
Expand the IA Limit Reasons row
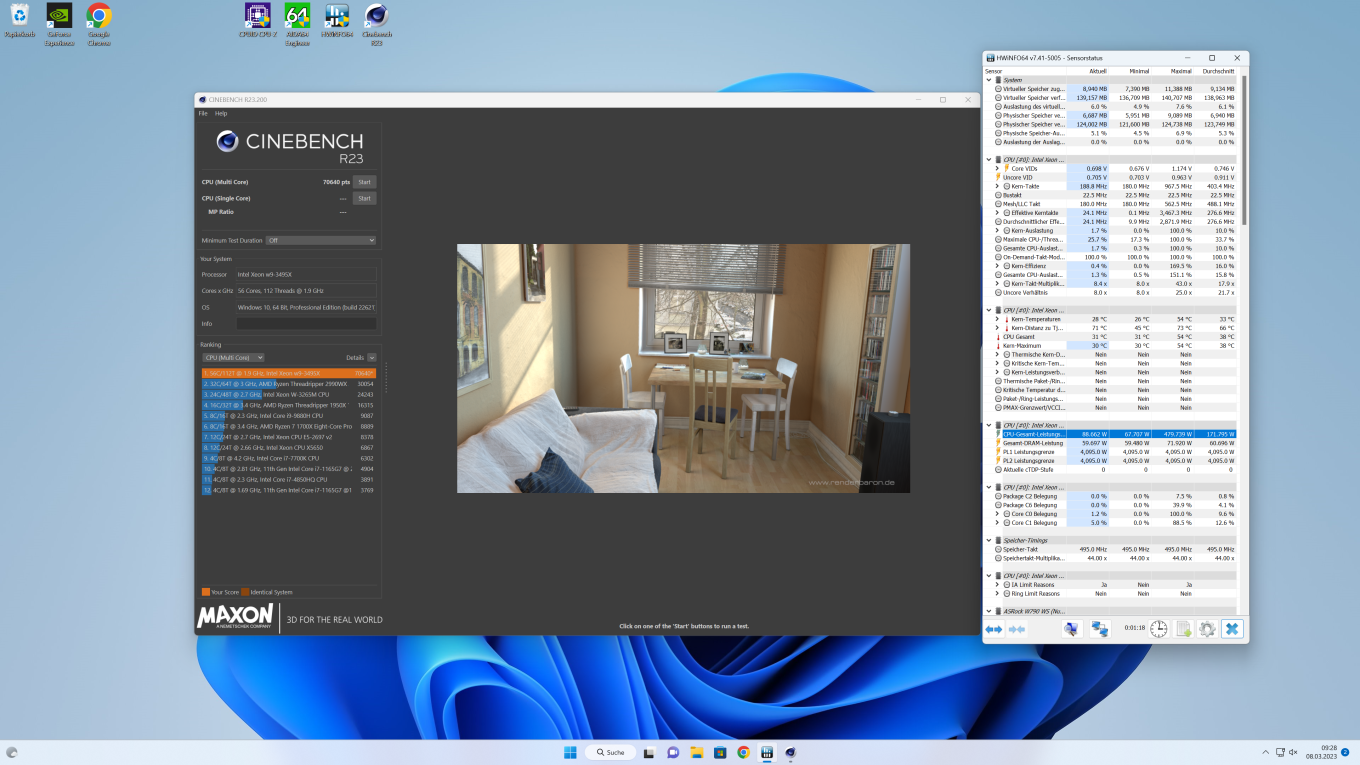click(x=997, y=585)
